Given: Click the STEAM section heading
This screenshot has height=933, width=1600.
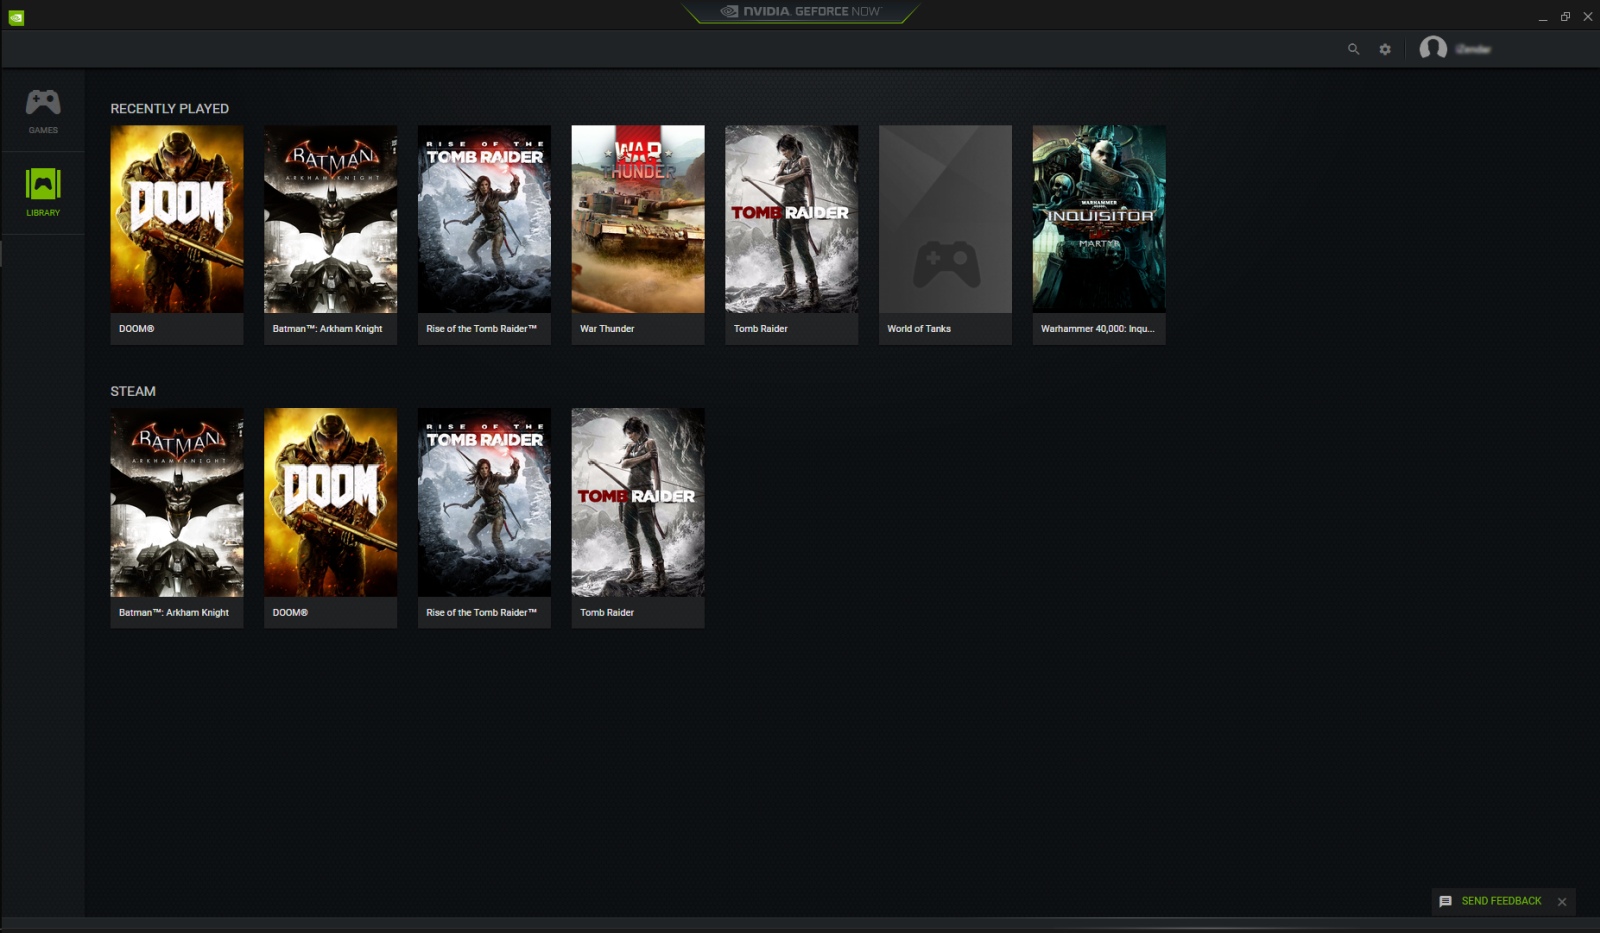Looking at the screenshot, I should [133, 391].
